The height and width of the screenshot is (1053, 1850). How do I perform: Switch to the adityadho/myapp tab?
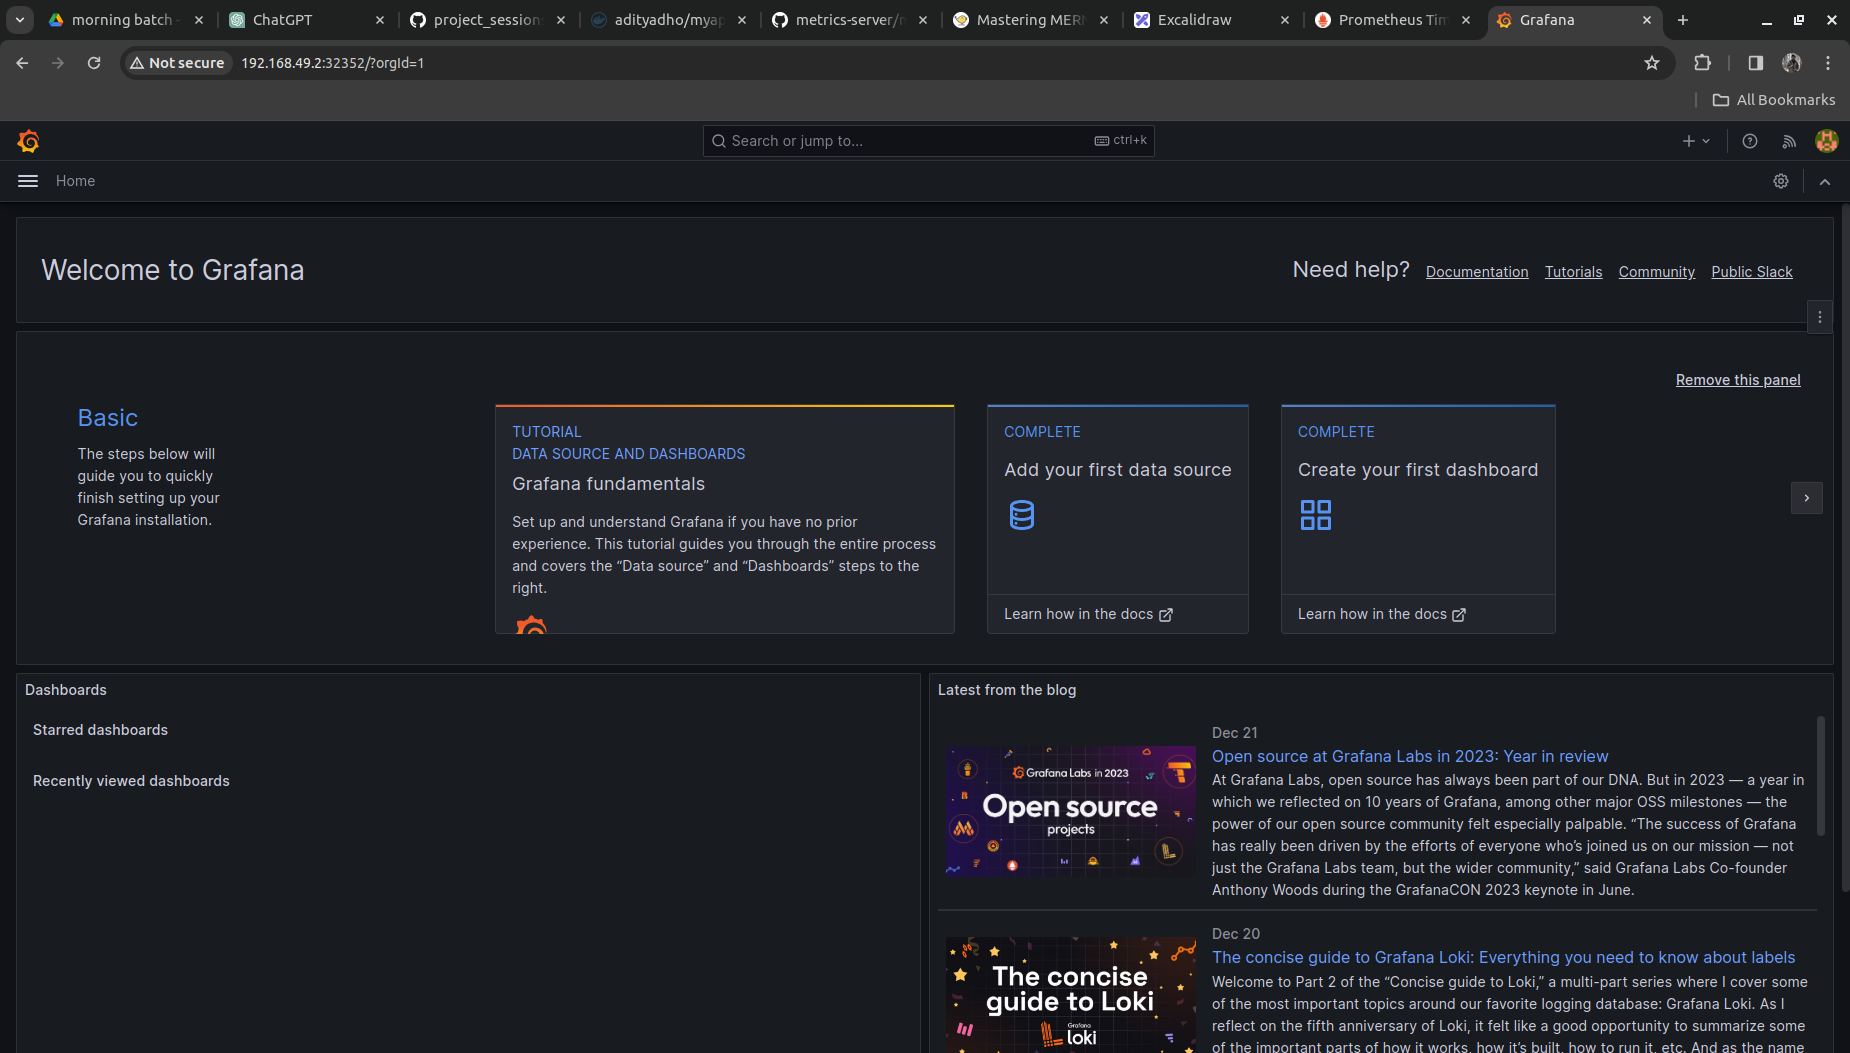669,20
